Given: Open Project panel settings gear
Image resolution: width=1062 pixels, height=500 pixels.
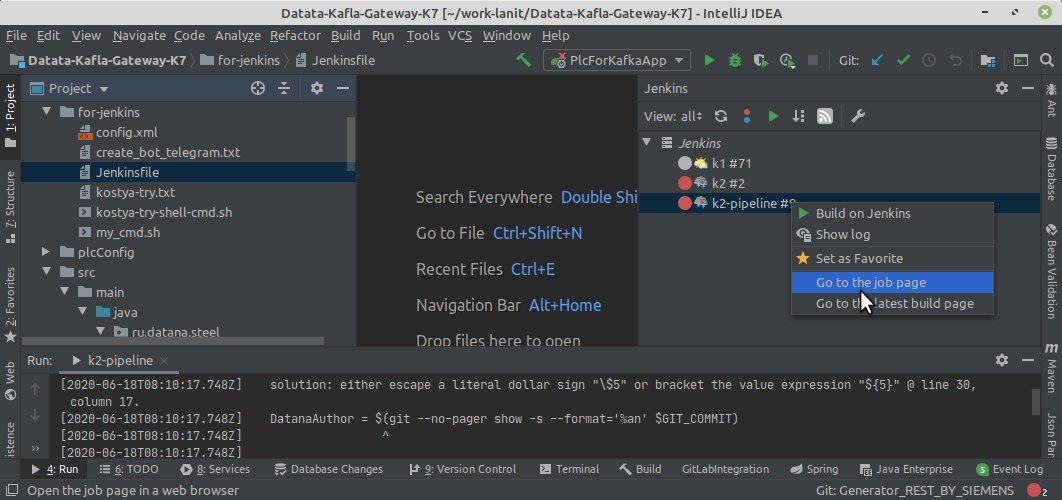Looking at the screenshot, I should pyautogui.click(x=316, y=88).
